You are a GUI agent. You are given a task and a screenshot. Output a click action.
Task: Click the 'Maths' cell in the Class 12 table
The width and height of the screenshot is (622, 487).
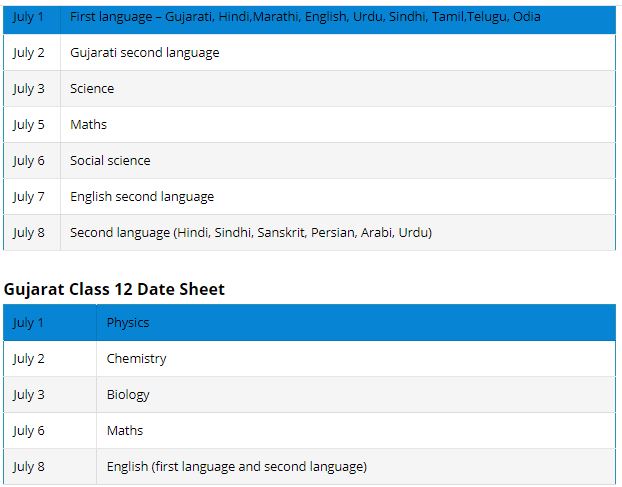[125, 430]
